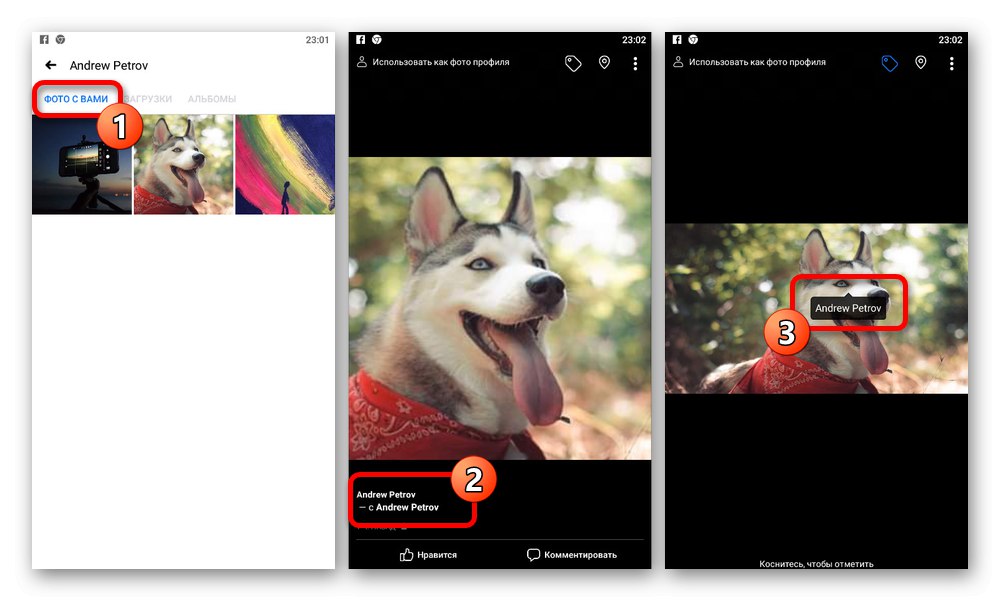Tap the comment bubble icon
The height and width of the screenshot is (601, 1000).
coord(533,555)
